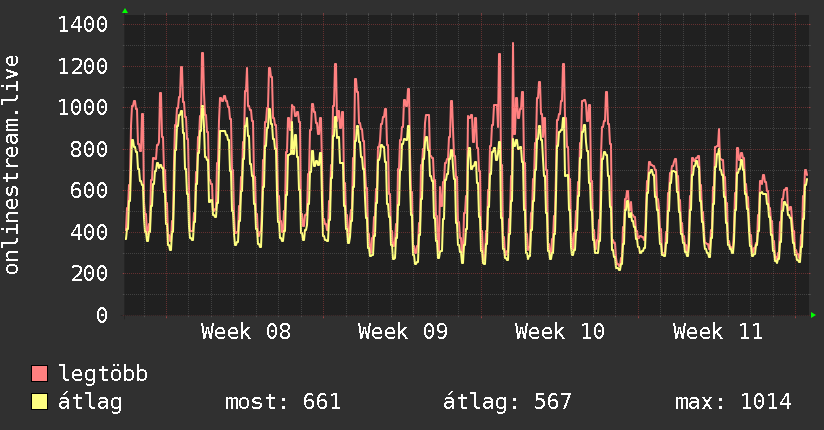The image size is (824, 430).
Task: Click the 600 y-axis tick label
Action: (89, 190)
